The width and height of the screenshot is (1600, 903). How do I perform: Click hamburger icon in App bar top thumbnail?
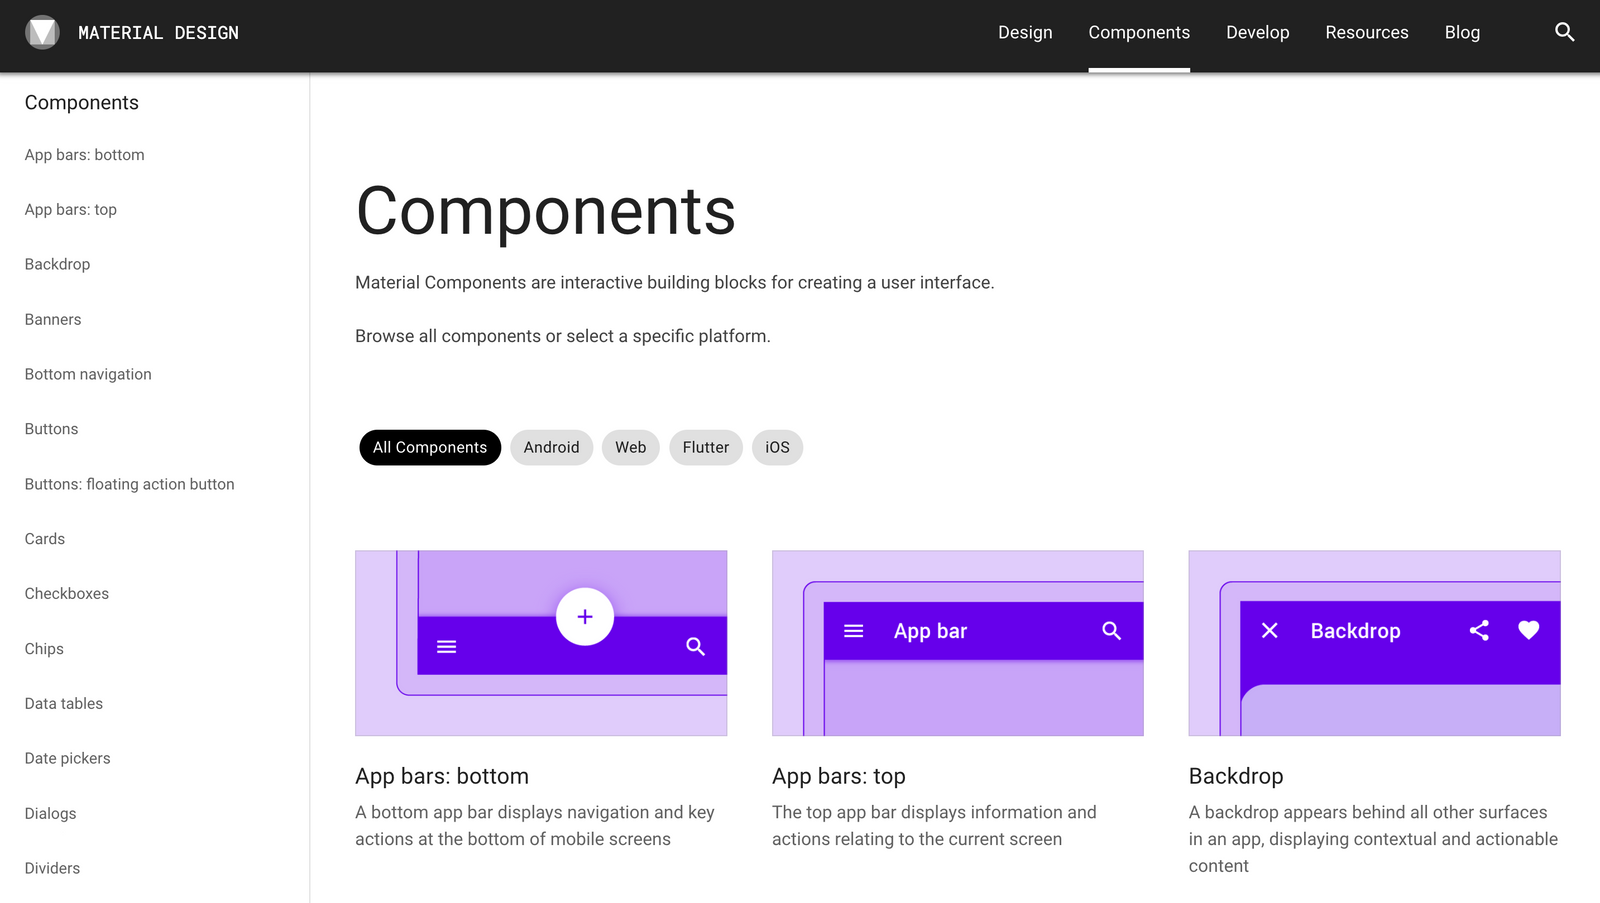click(x=854, y=631)
